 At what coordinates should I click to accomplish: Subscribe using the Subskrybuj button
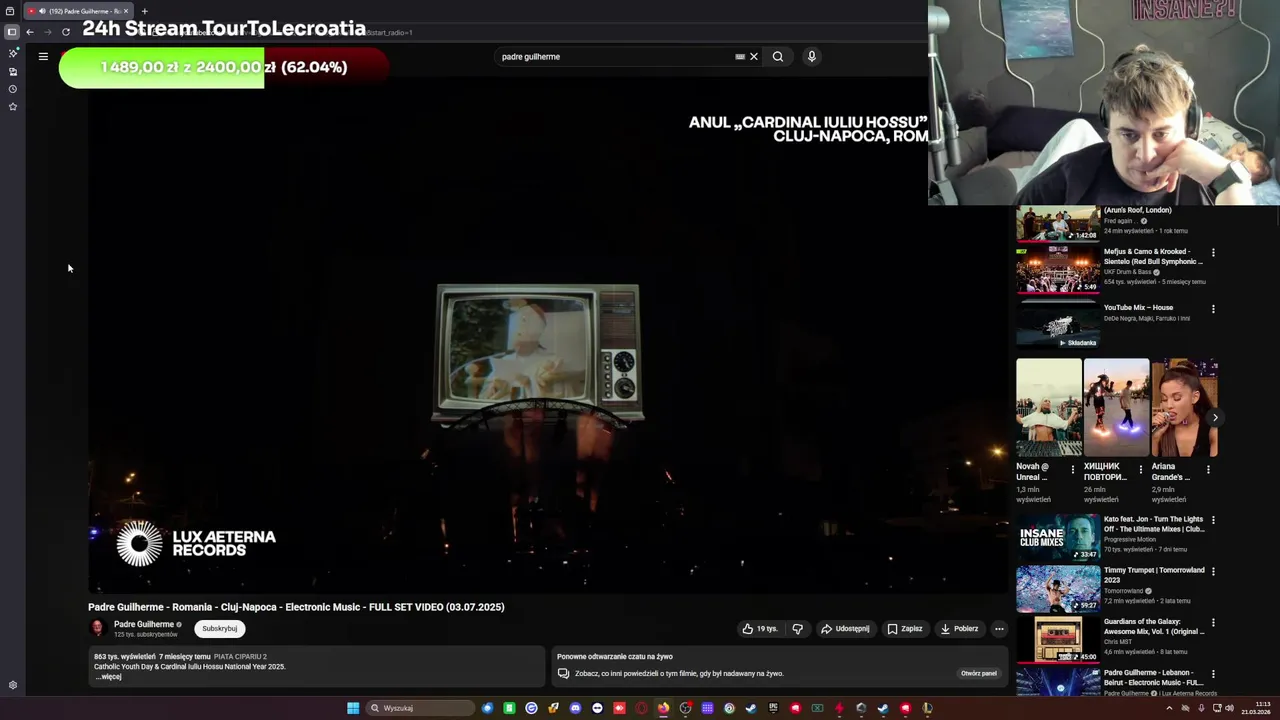(220, 629)
